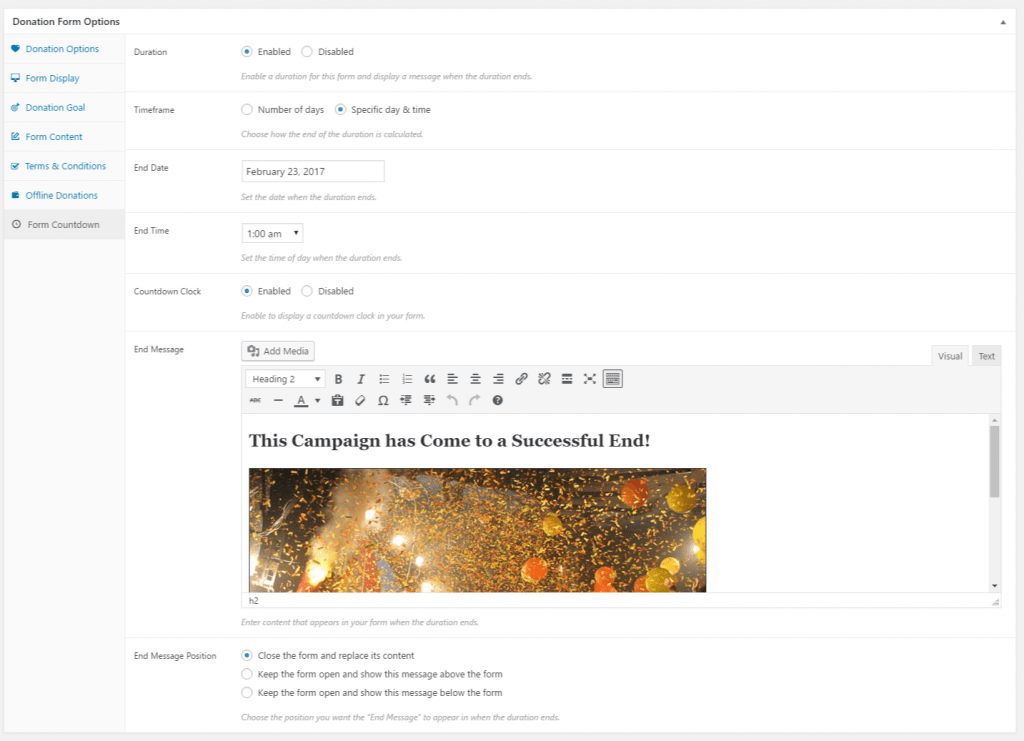Choose to show message above the form
The image size is (1024, 741).
[x=247, y=674]
